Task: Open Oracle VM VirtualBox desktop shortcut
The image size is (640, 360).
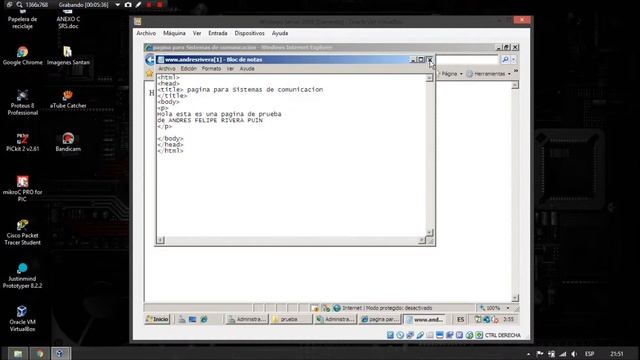Action: pyautogui.click(x=22, y=319)
